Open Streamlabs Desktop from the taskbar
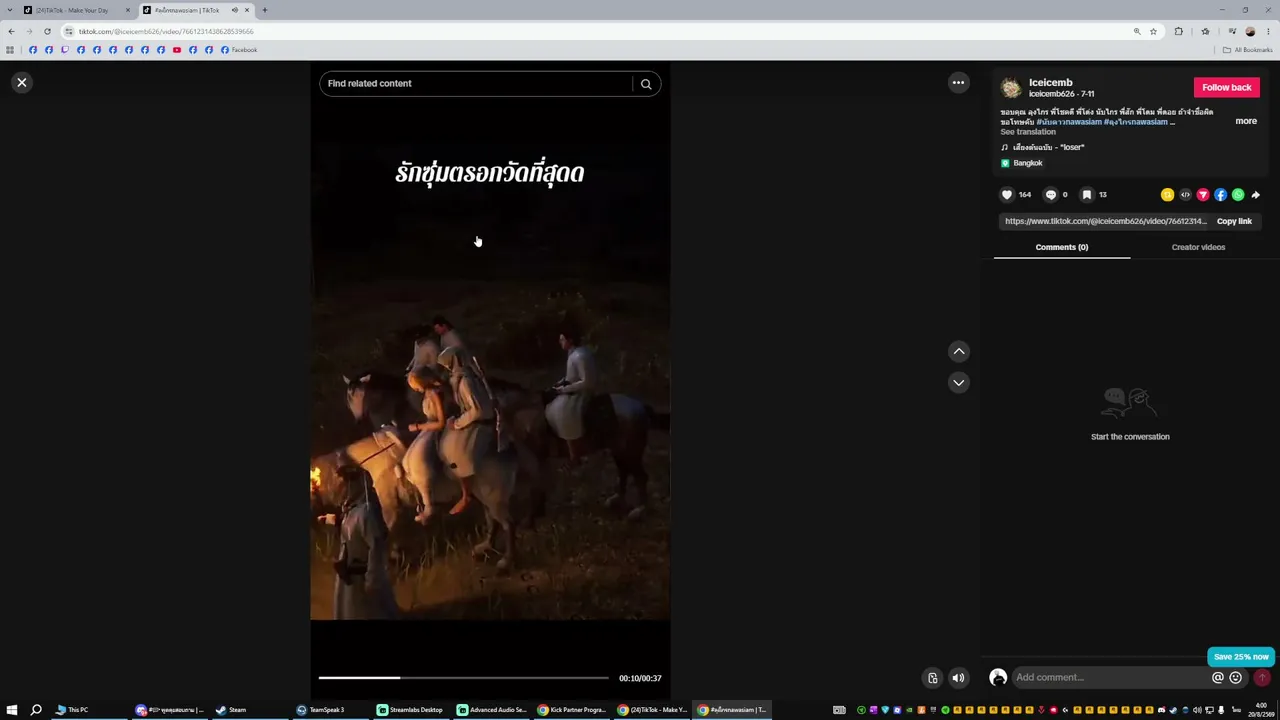Screen dimensions: 1280x720 point(410,710)
